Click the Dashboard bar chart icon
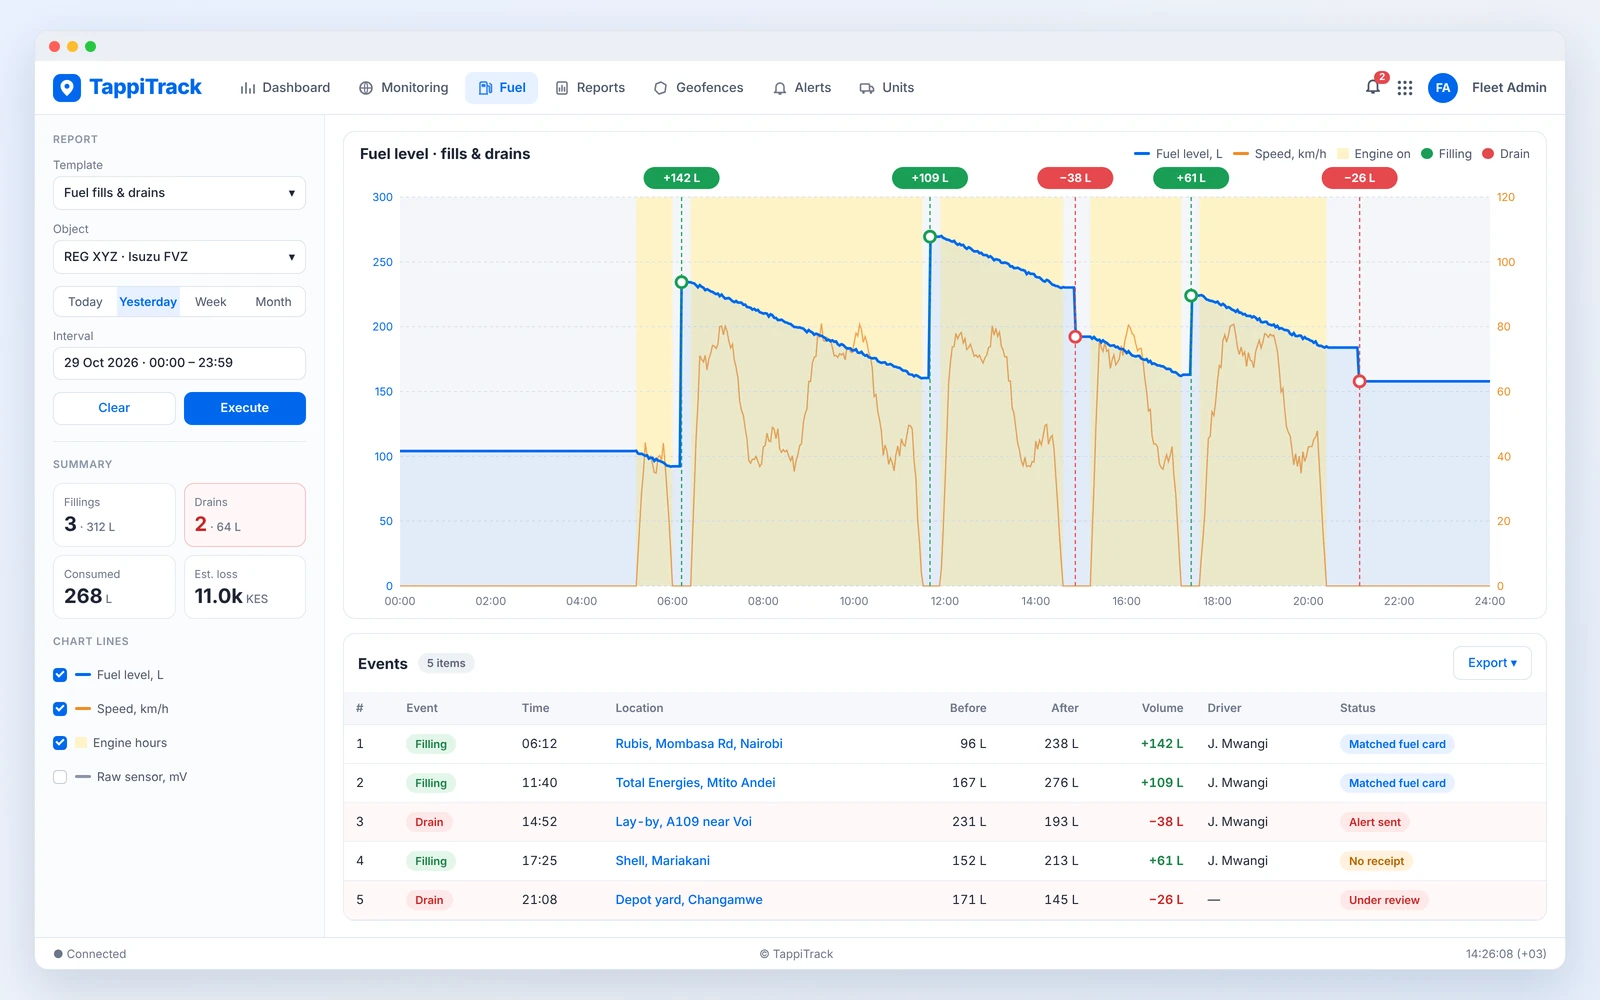Screen dimensions: 1600x1000 point(248,88)
